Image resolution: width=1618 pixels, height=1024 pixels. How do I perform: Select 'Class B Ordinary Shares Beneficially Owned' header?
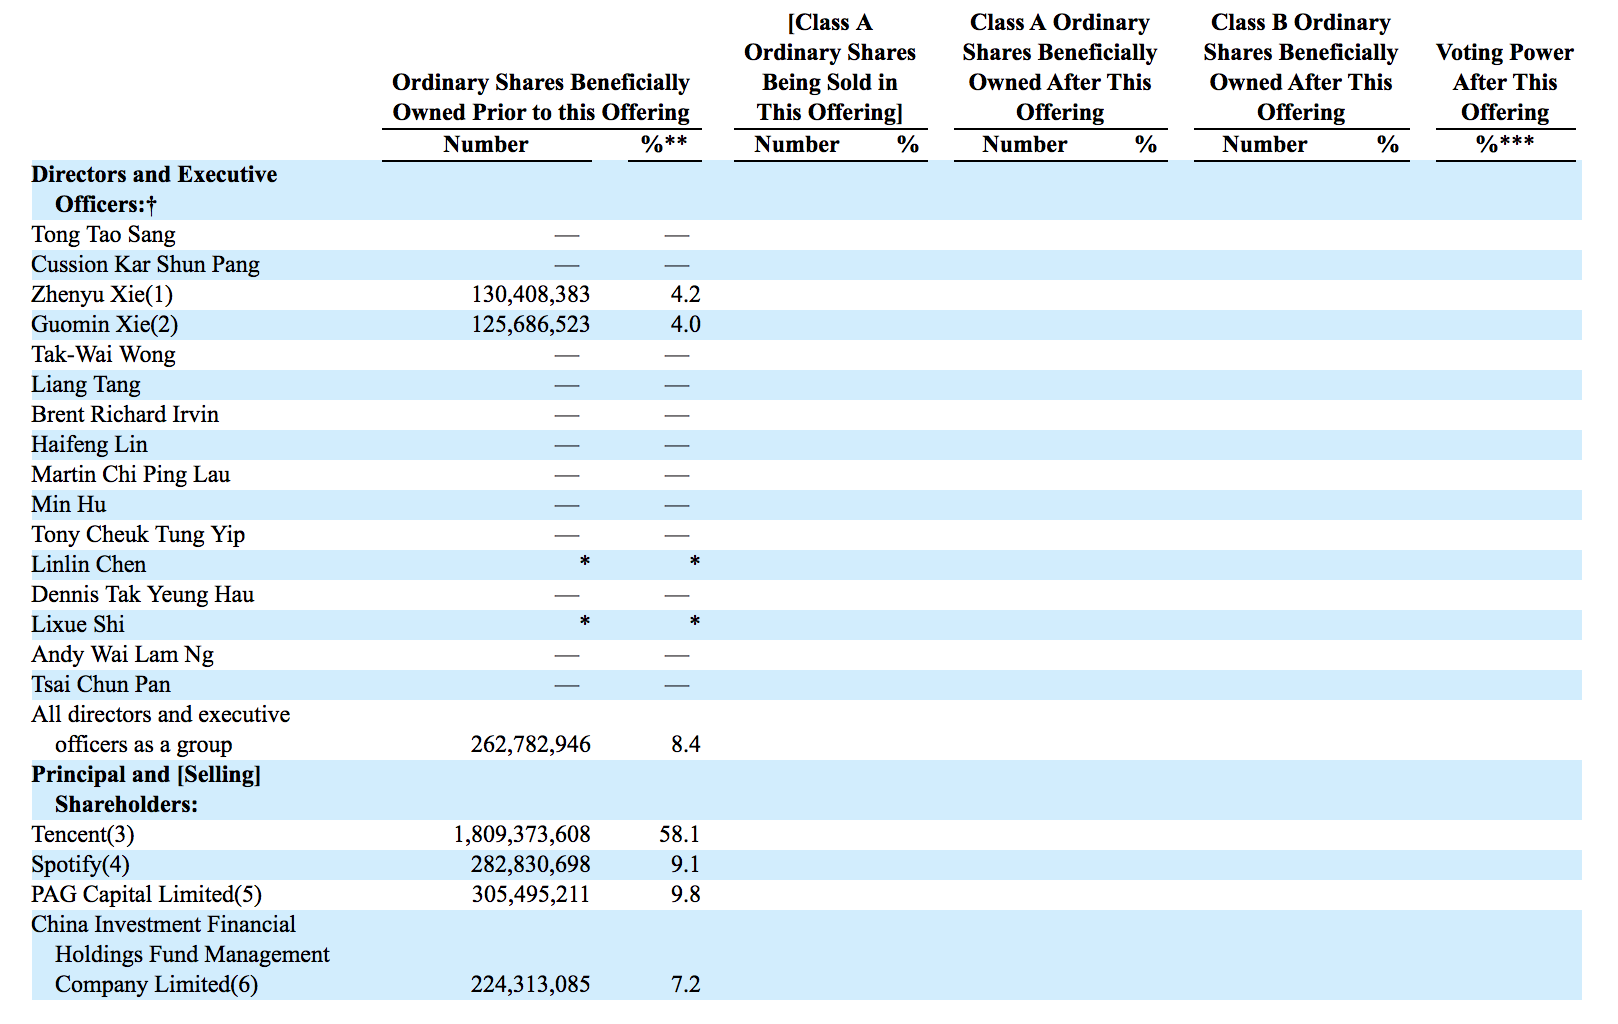(x=1301, y=68)
